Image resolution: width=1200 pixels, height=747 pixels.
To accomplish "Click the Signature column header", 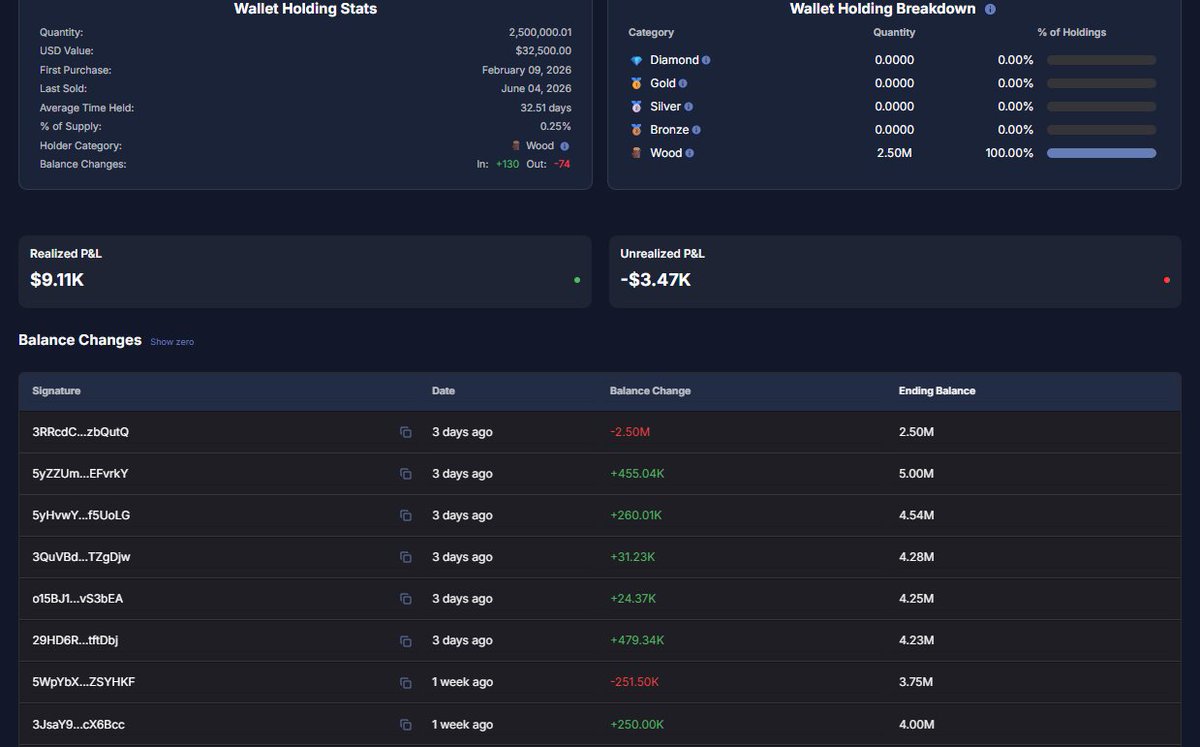I will 56,391.
